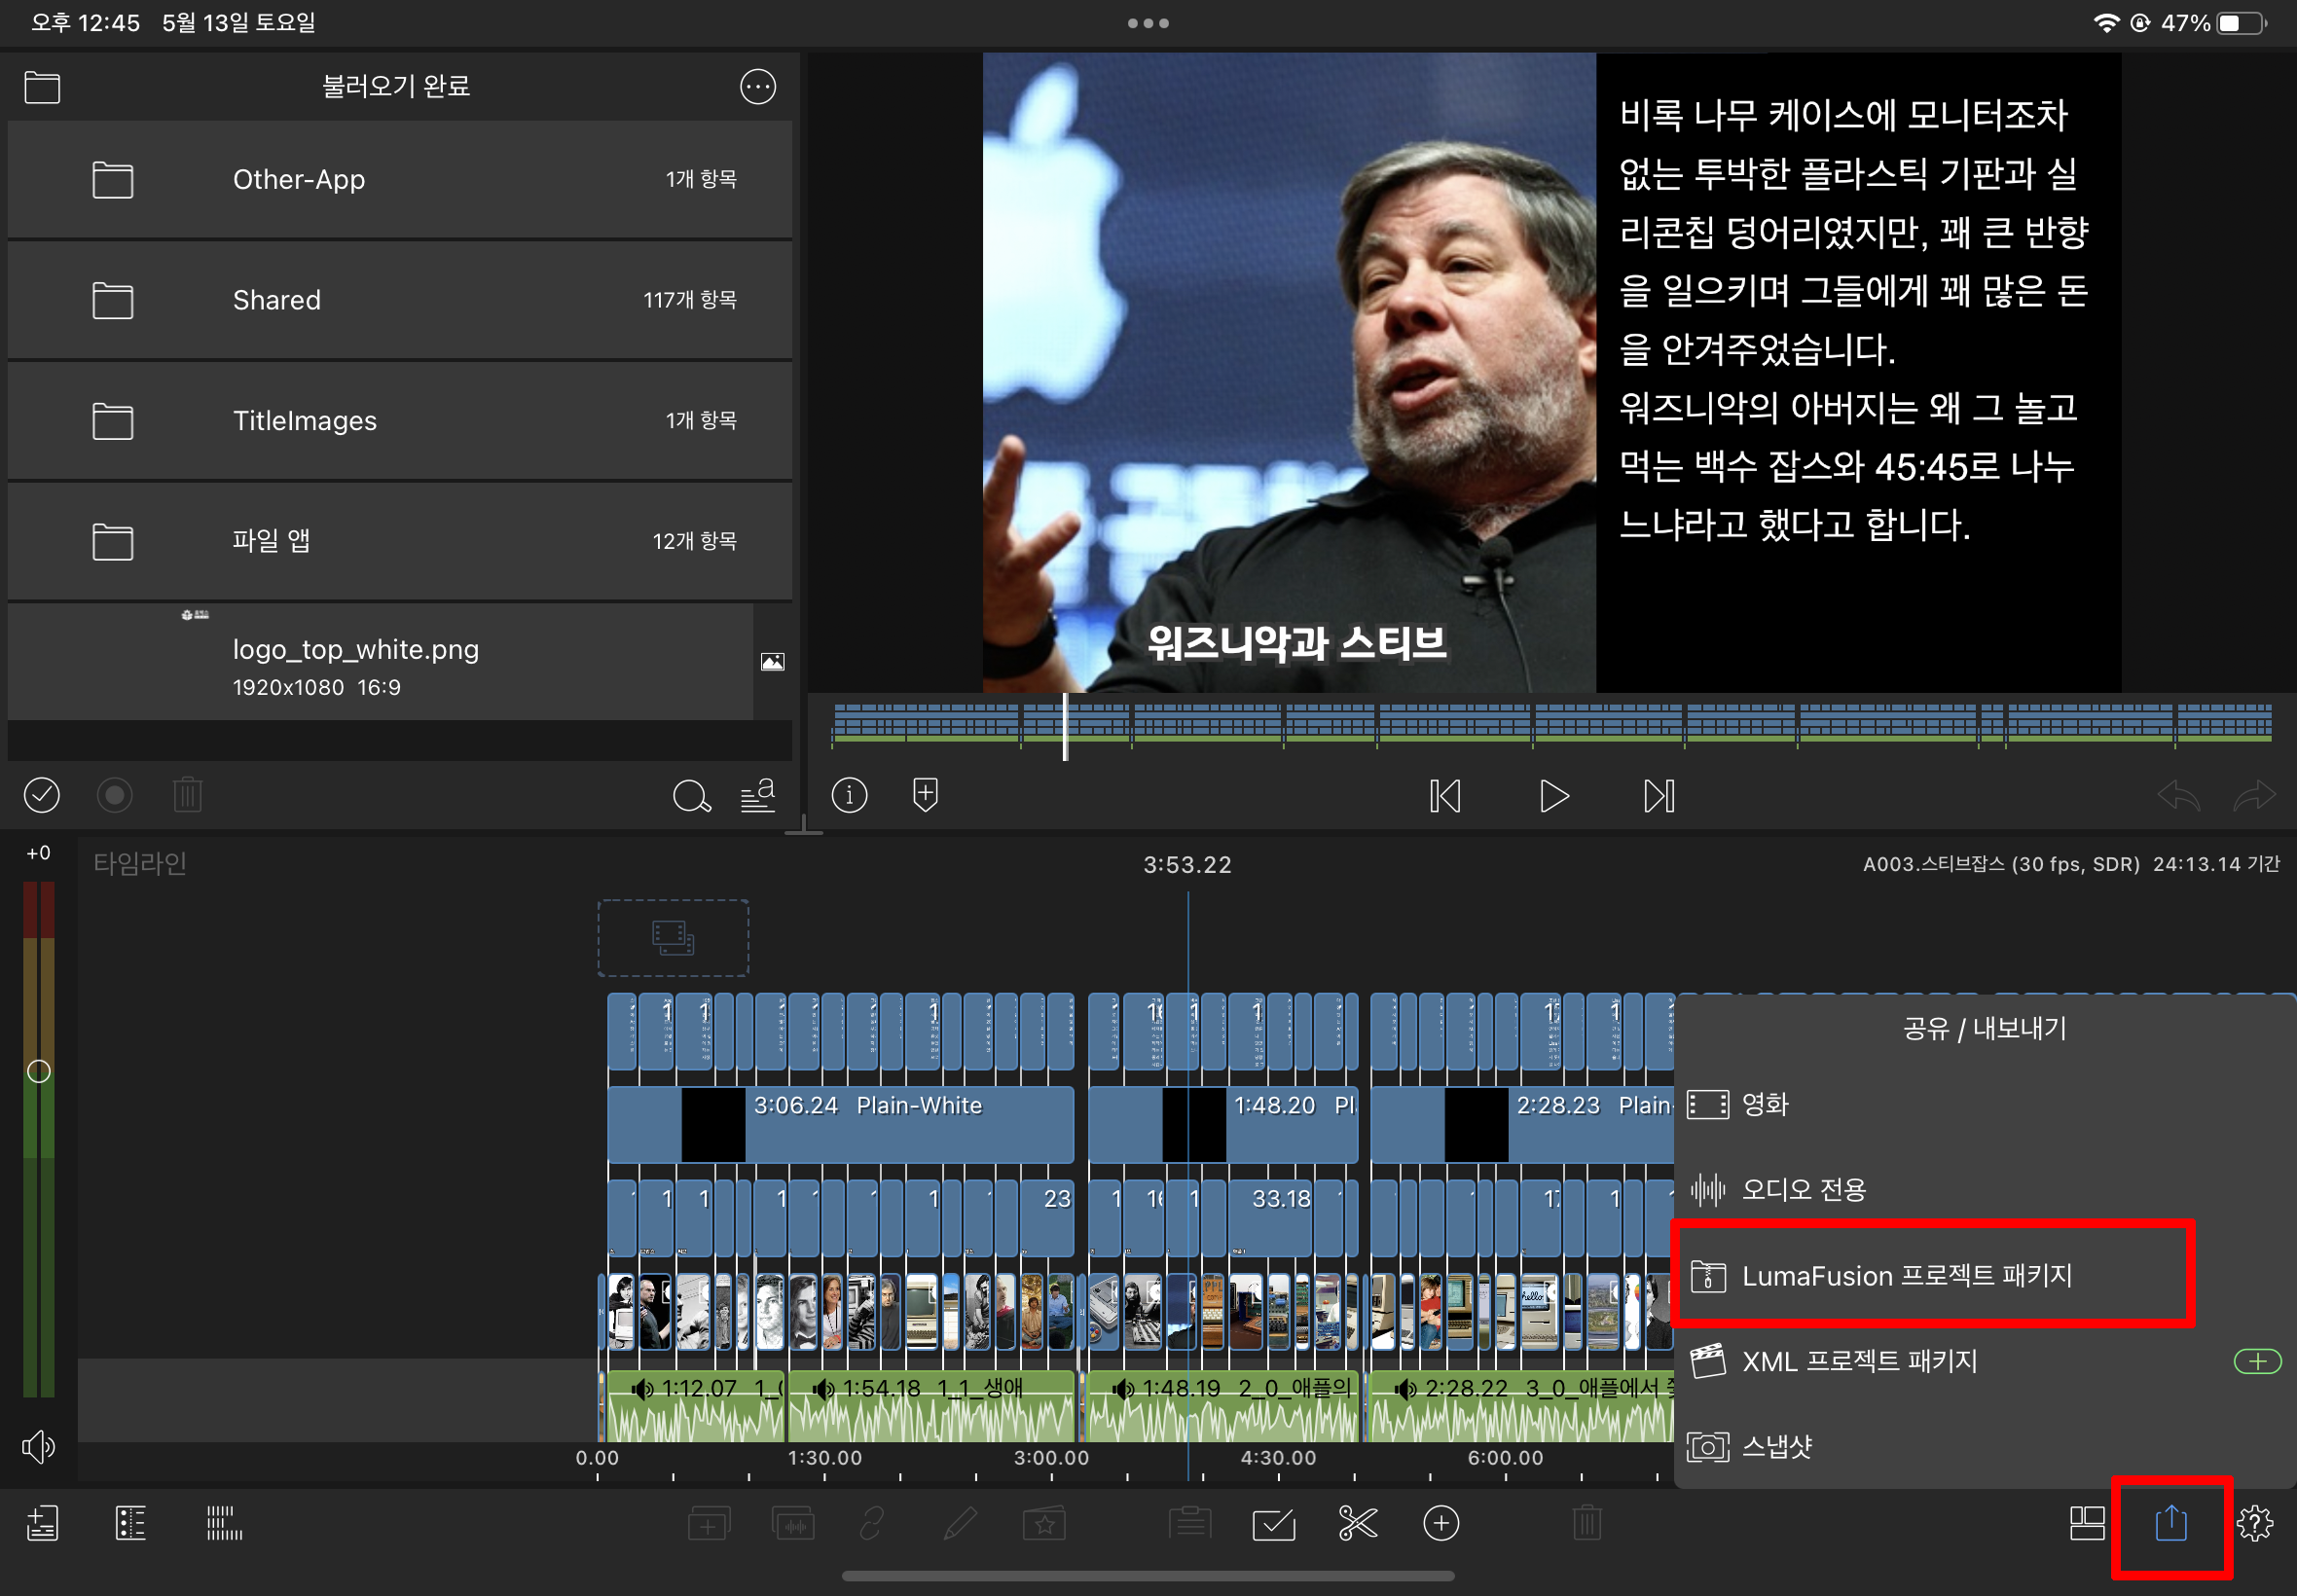Choose LumaFusion 프로젝트 패키지 export option

click(1905, 1276)
